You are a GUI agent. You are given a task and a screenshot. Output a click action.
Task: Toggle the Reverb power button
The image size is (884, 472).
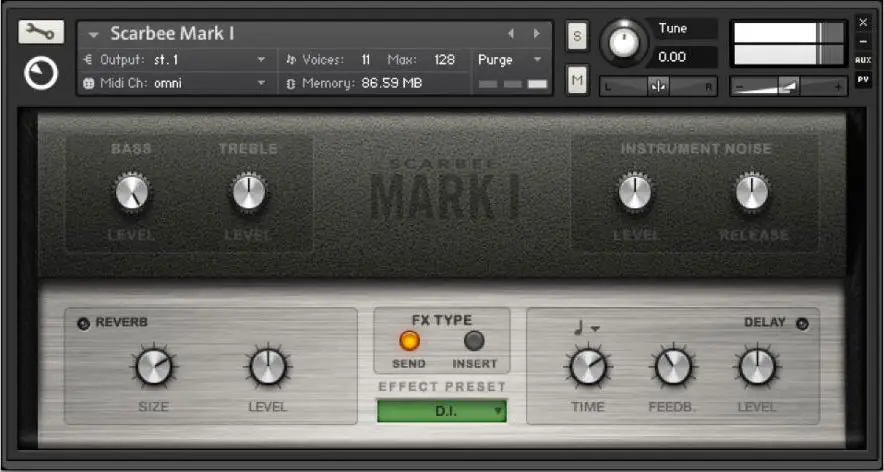point(83,324)
